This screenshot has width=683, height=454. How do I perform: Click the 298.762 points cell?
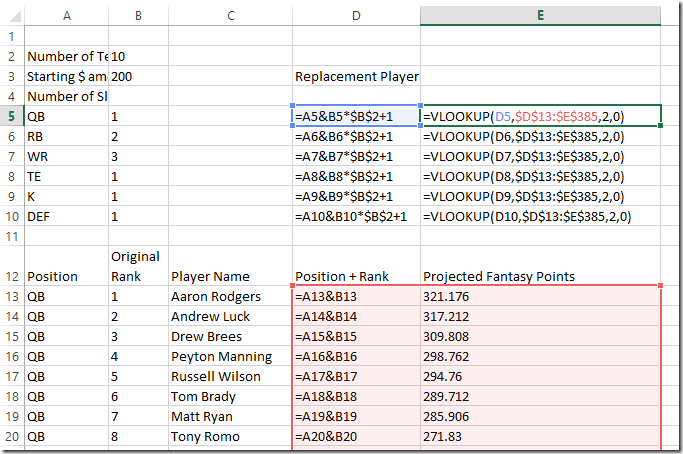click(541, 356)
